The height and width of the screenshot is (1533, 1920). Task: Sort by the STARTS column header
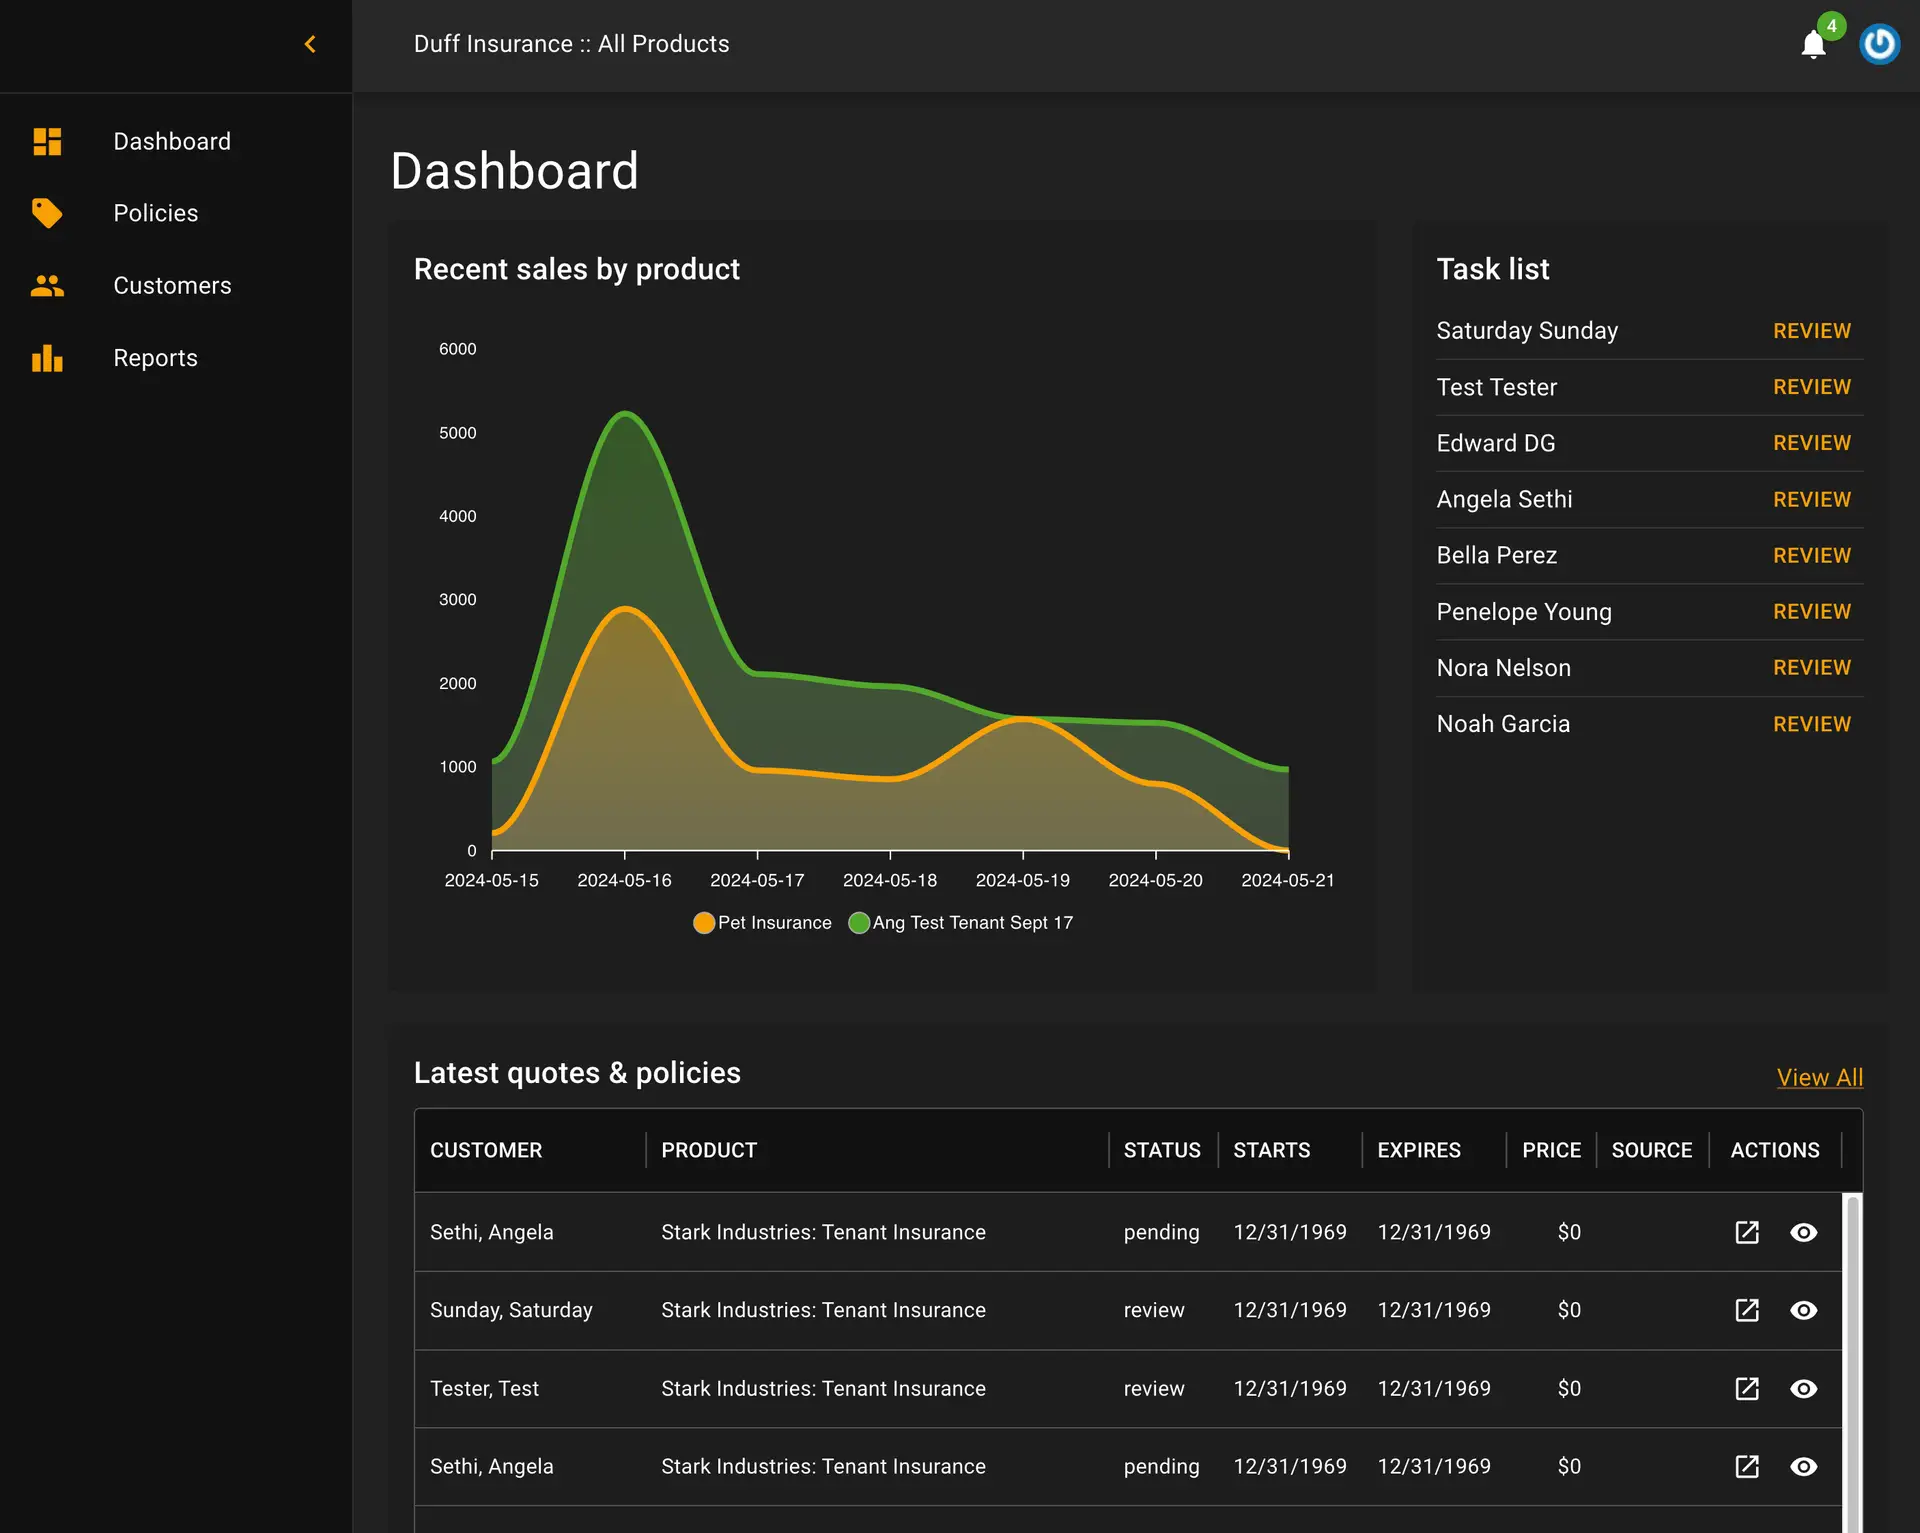pos(1271,1150)
